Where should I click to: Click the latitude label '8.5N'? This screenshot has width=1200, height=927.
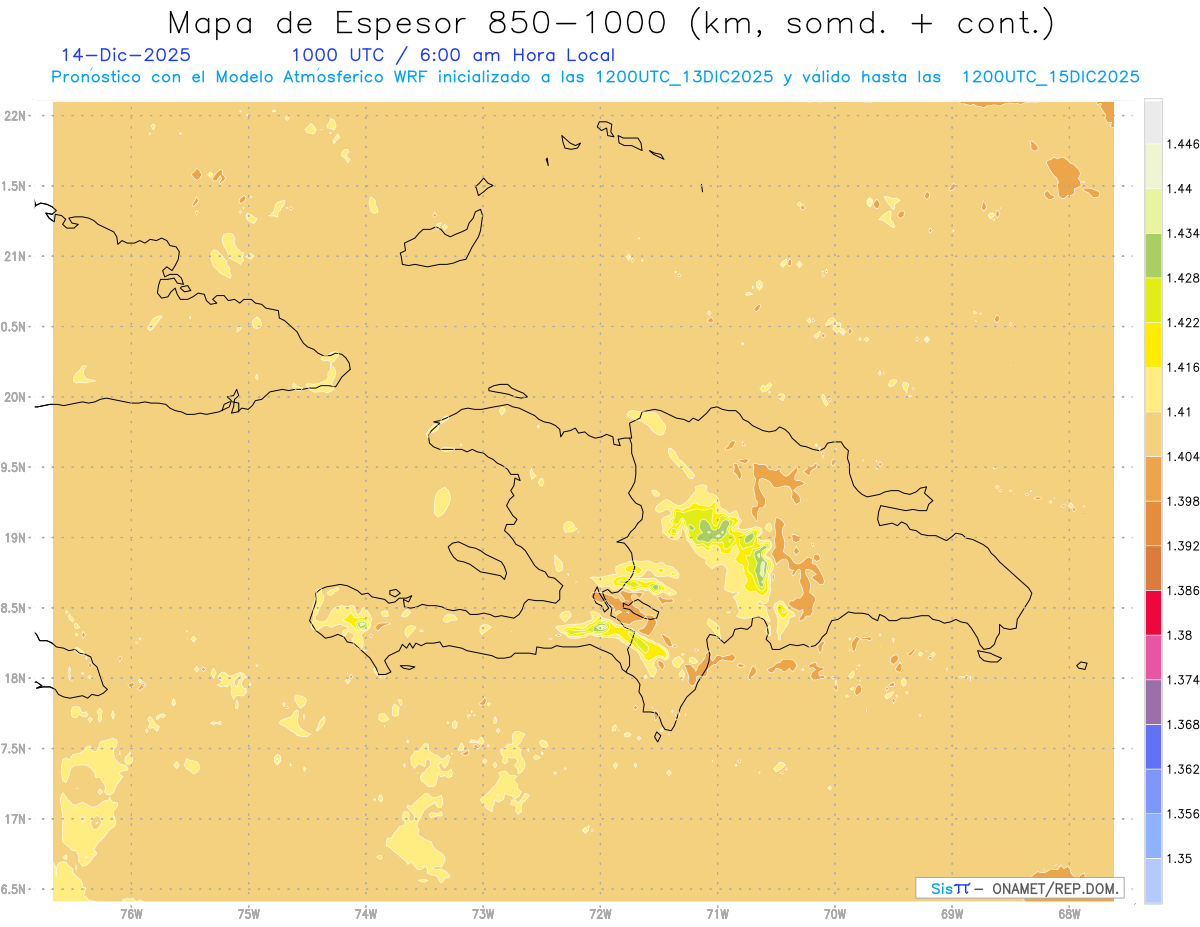pos(15,608)
